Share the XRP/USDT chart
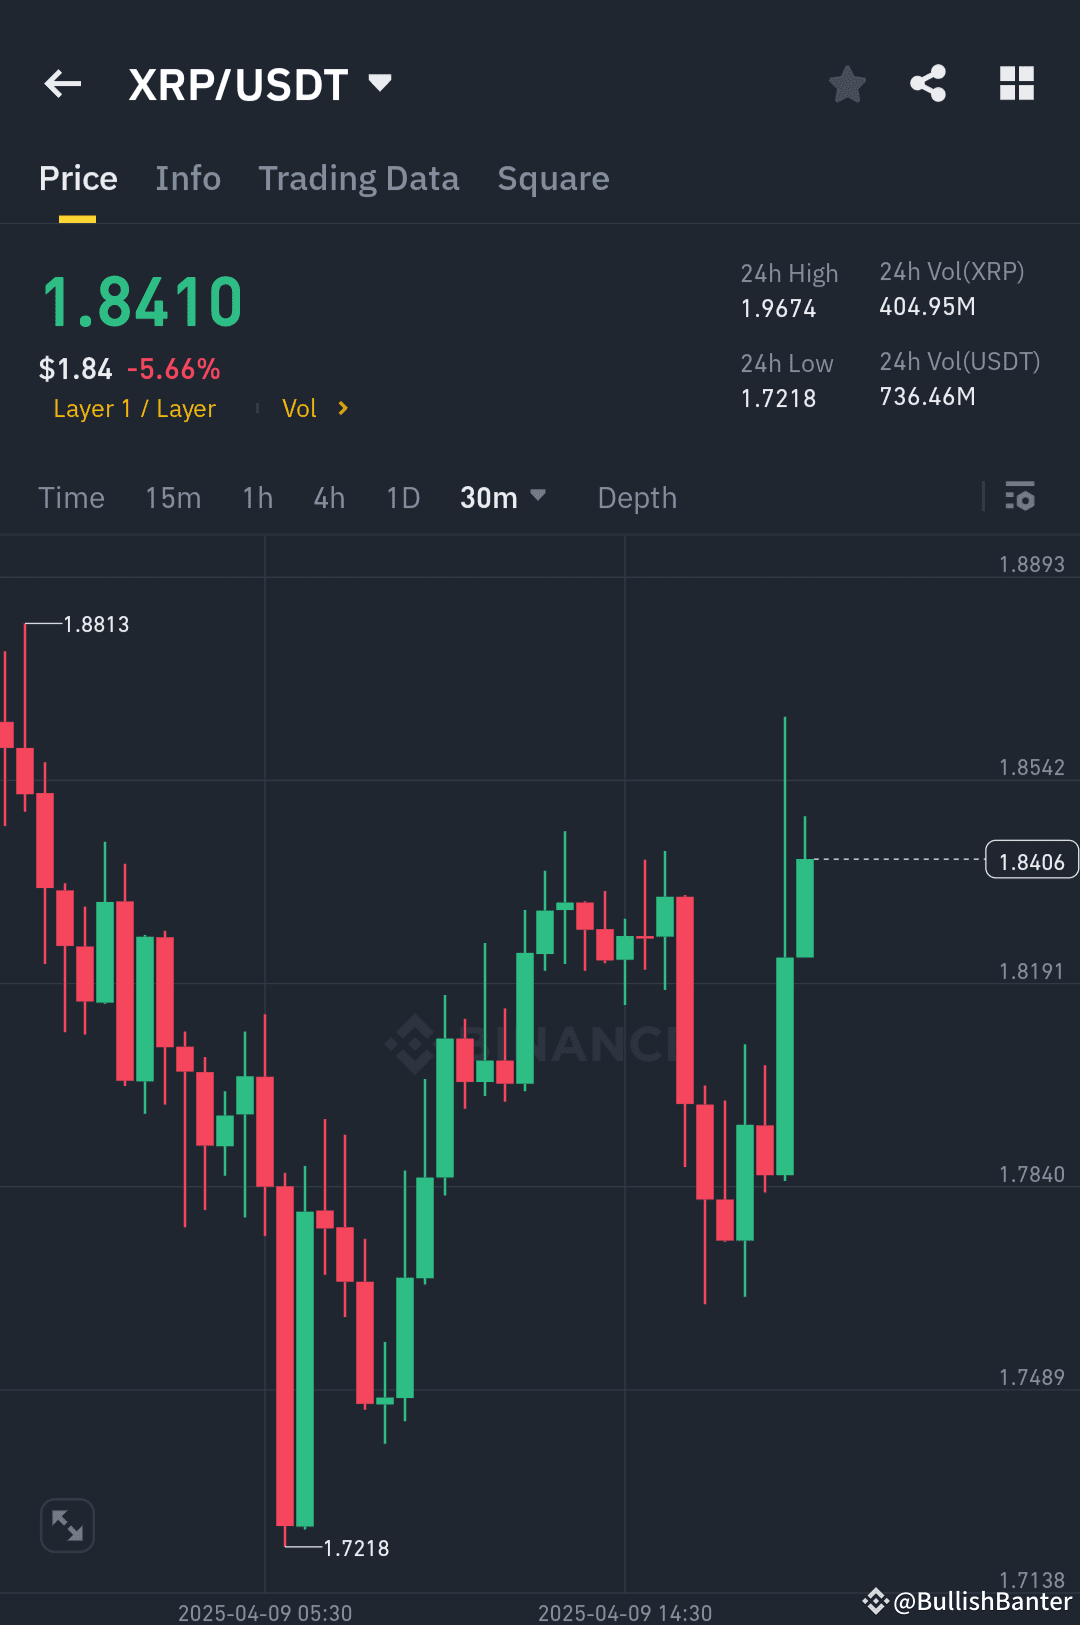The width and height of the screenshot is (1080, 1625). click(x=928, y=84)
